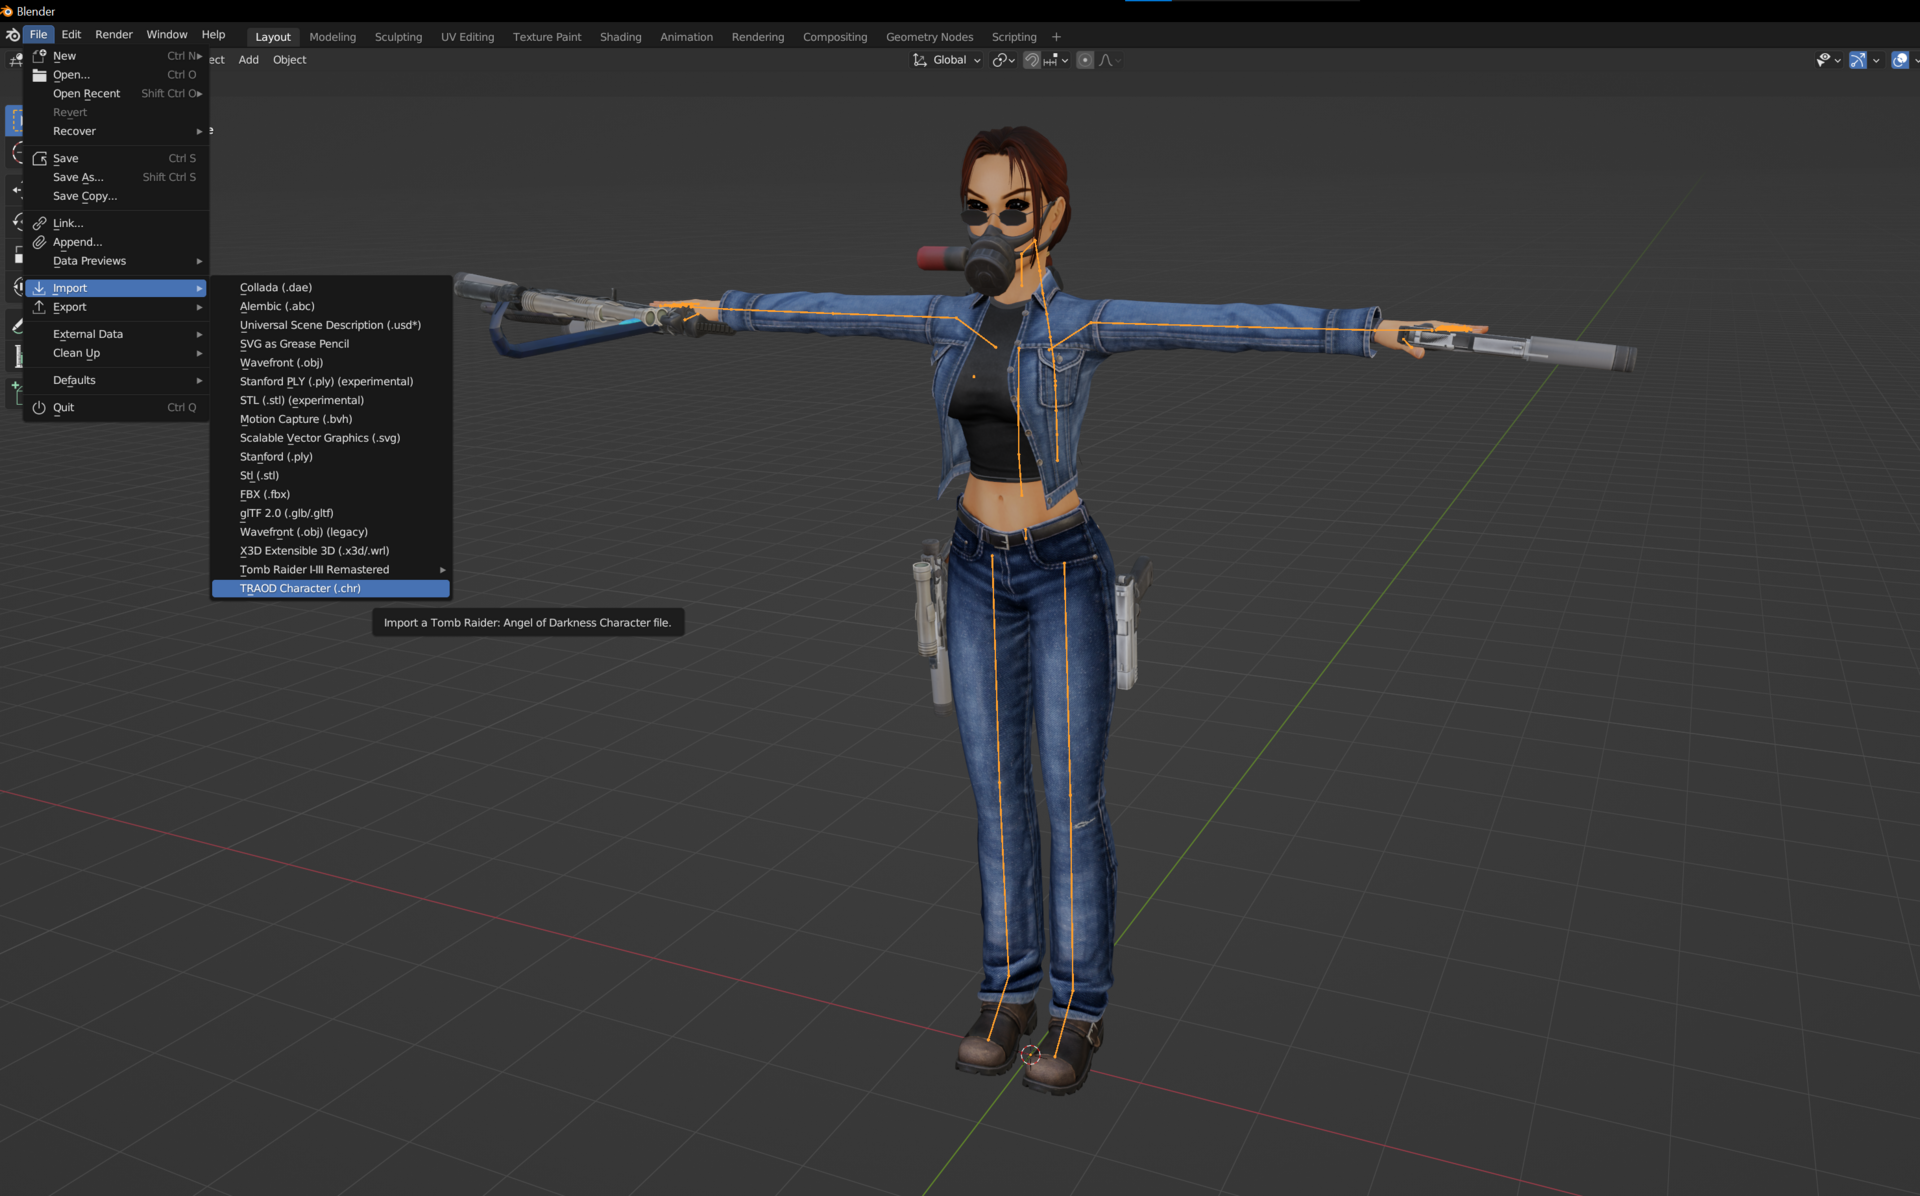Expand the Recover submenu

pyautogui.click(x=116, y=131)
